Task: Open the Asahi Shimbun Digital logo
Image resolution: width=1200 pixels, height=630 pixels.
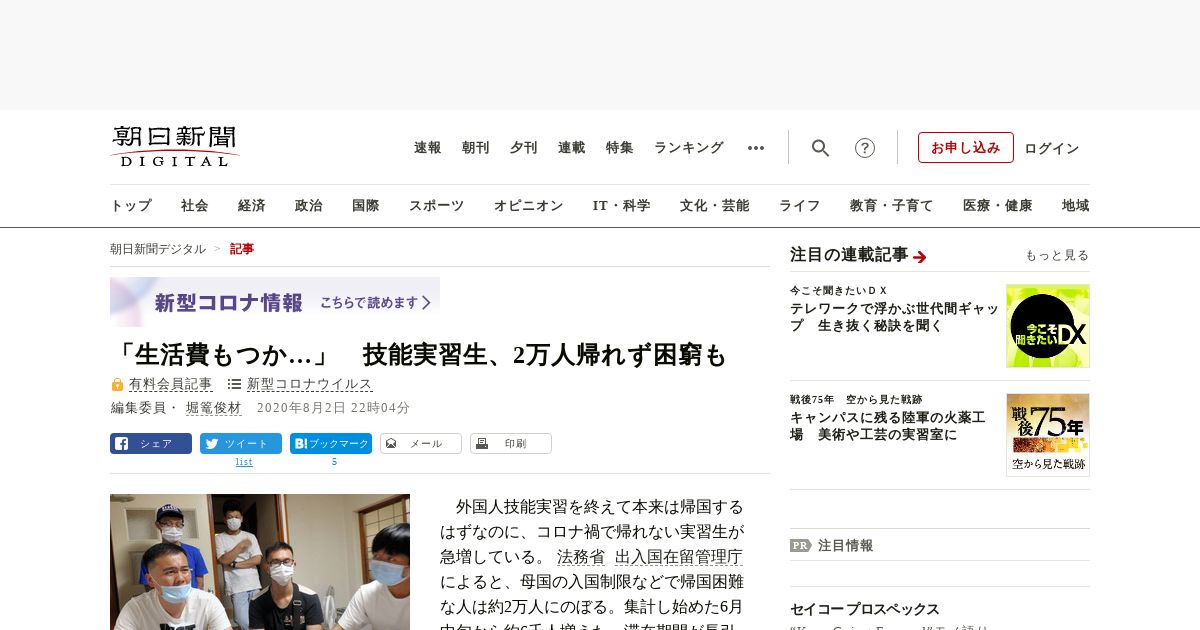Action: point(175,147)
